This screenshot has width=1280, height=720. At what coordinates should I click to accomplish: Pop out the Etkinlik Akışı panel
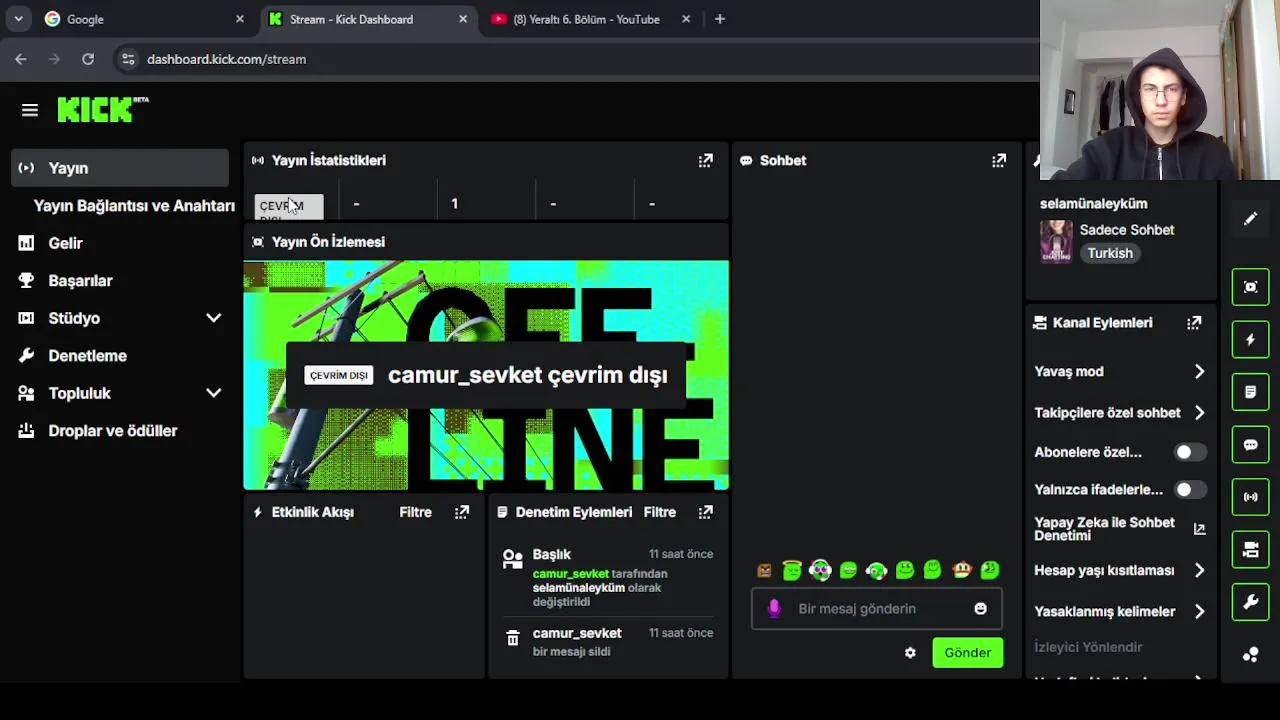click(x=462, y=512)
